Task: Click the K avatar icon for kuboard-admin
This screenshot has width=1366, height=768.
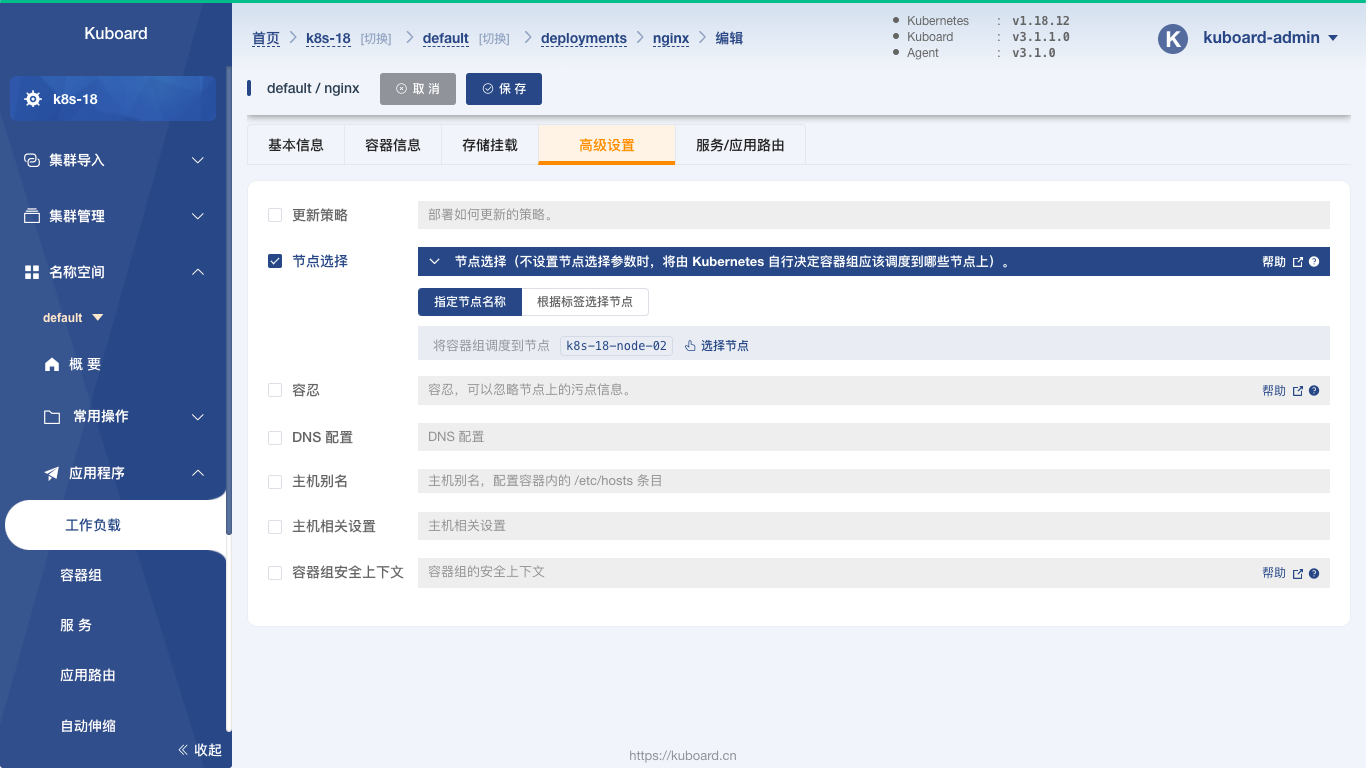Action: tap(1172, 39)
